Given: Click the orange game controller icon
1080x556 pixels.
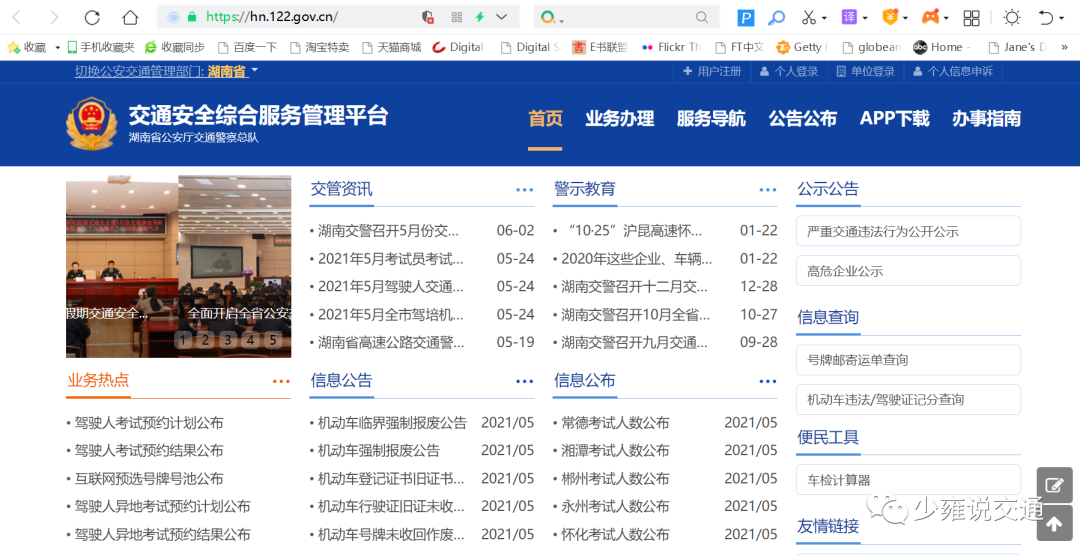Looking at the screenshot, I should point(931,17).
